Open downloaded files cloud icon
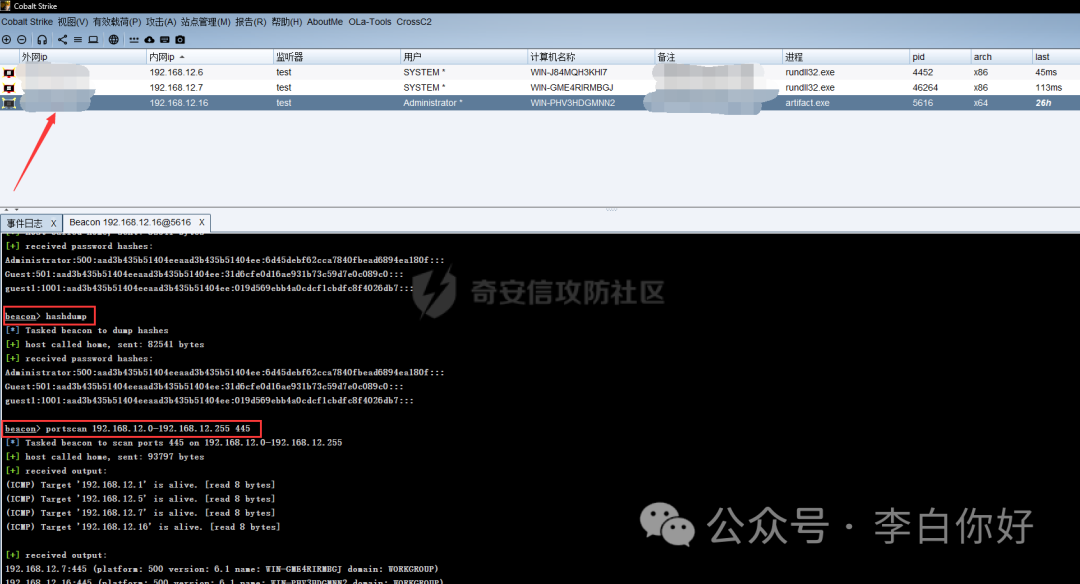Viewport: 1080px width, 584px height. tap(149, 40)
